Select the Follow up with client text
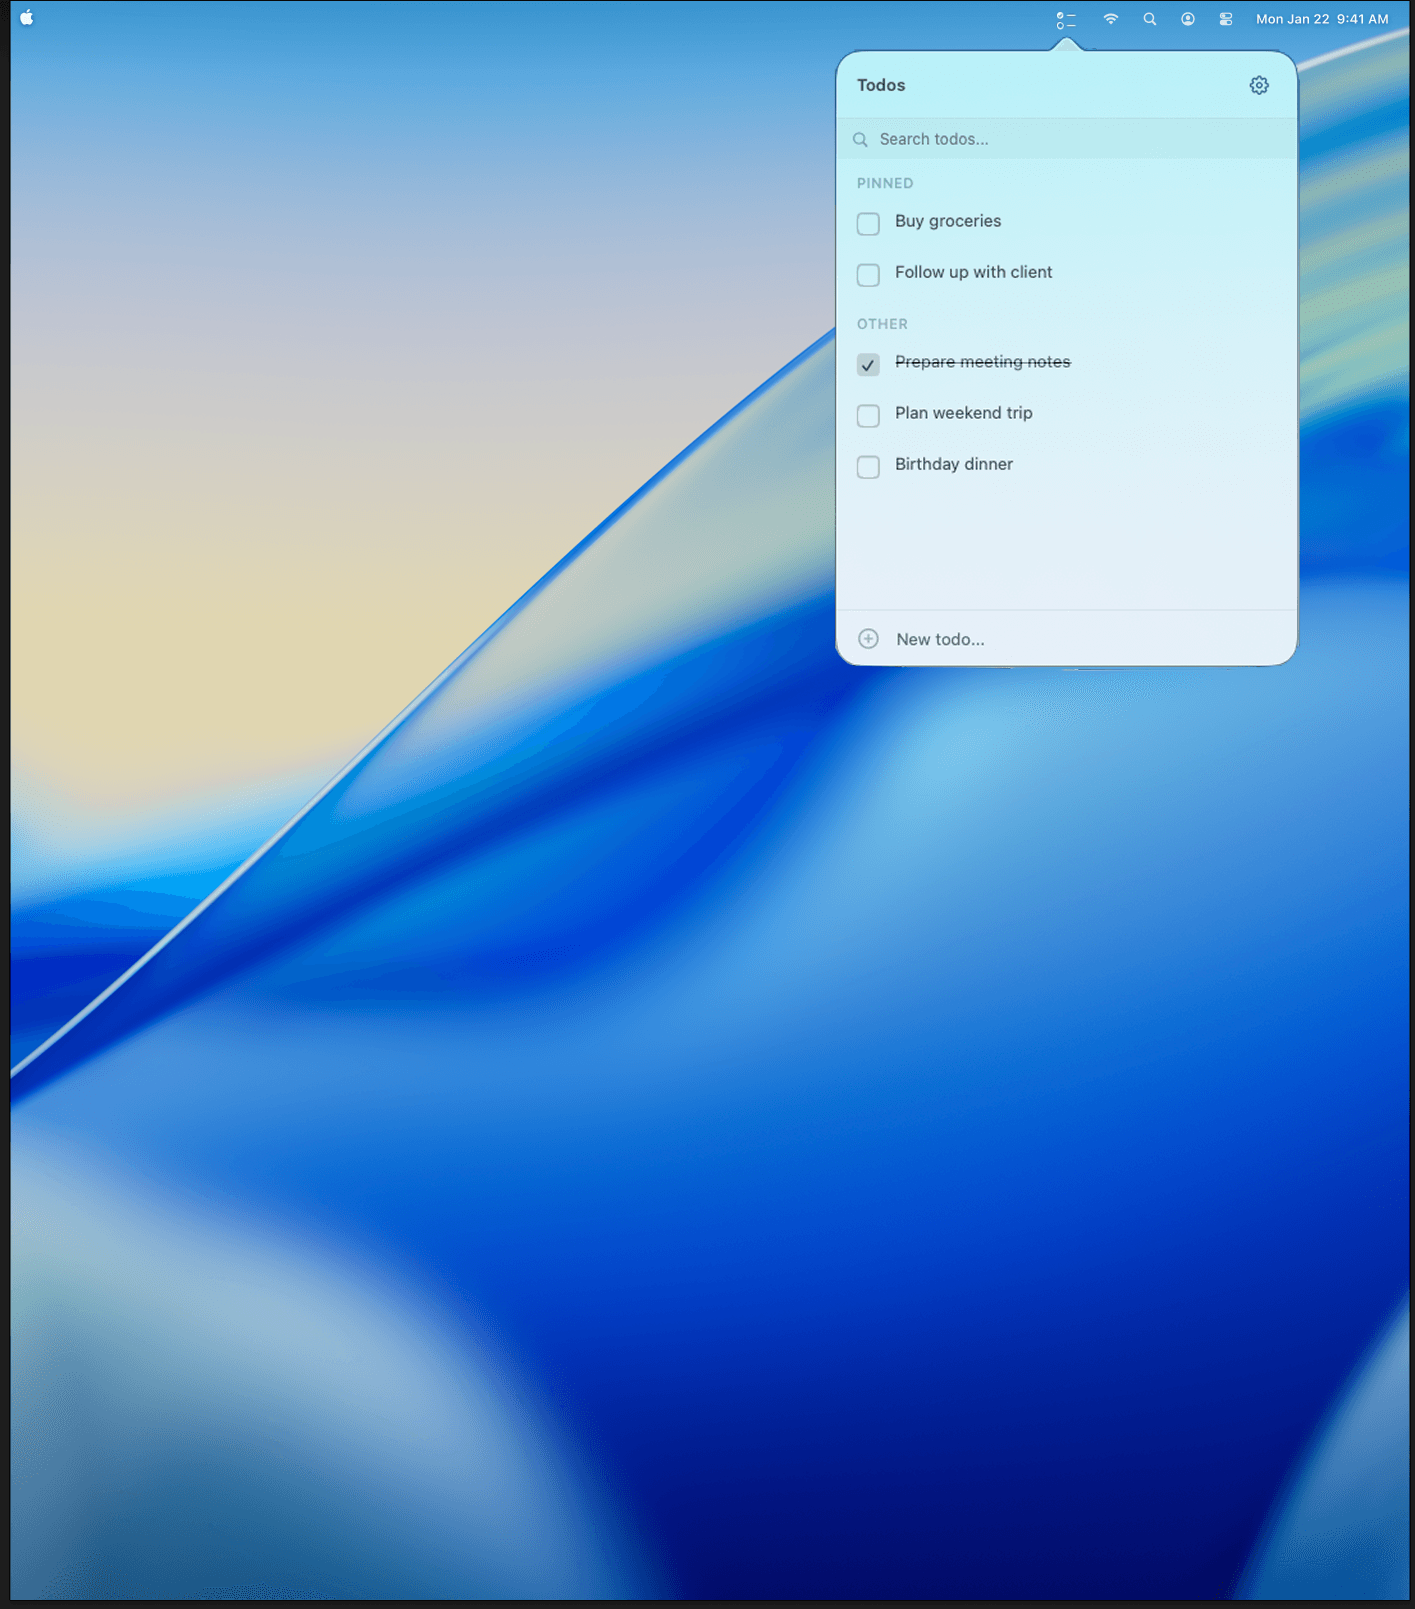 tap(973, 272)
